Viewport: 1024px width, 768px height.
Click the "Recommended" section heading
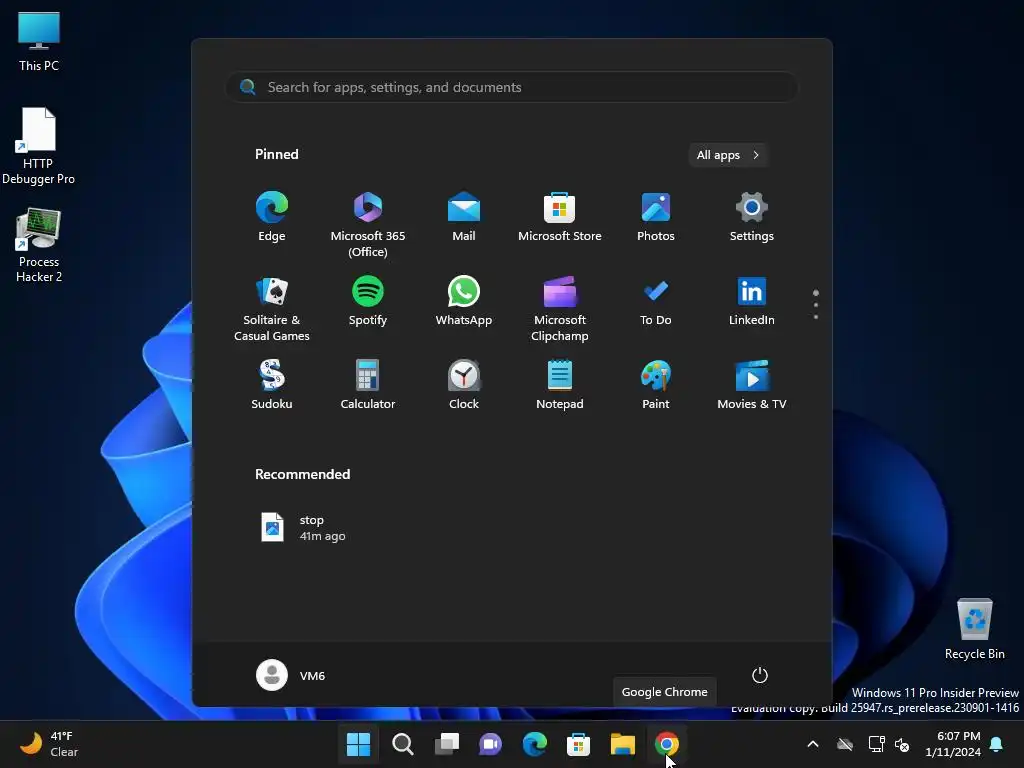pos(302,474)
